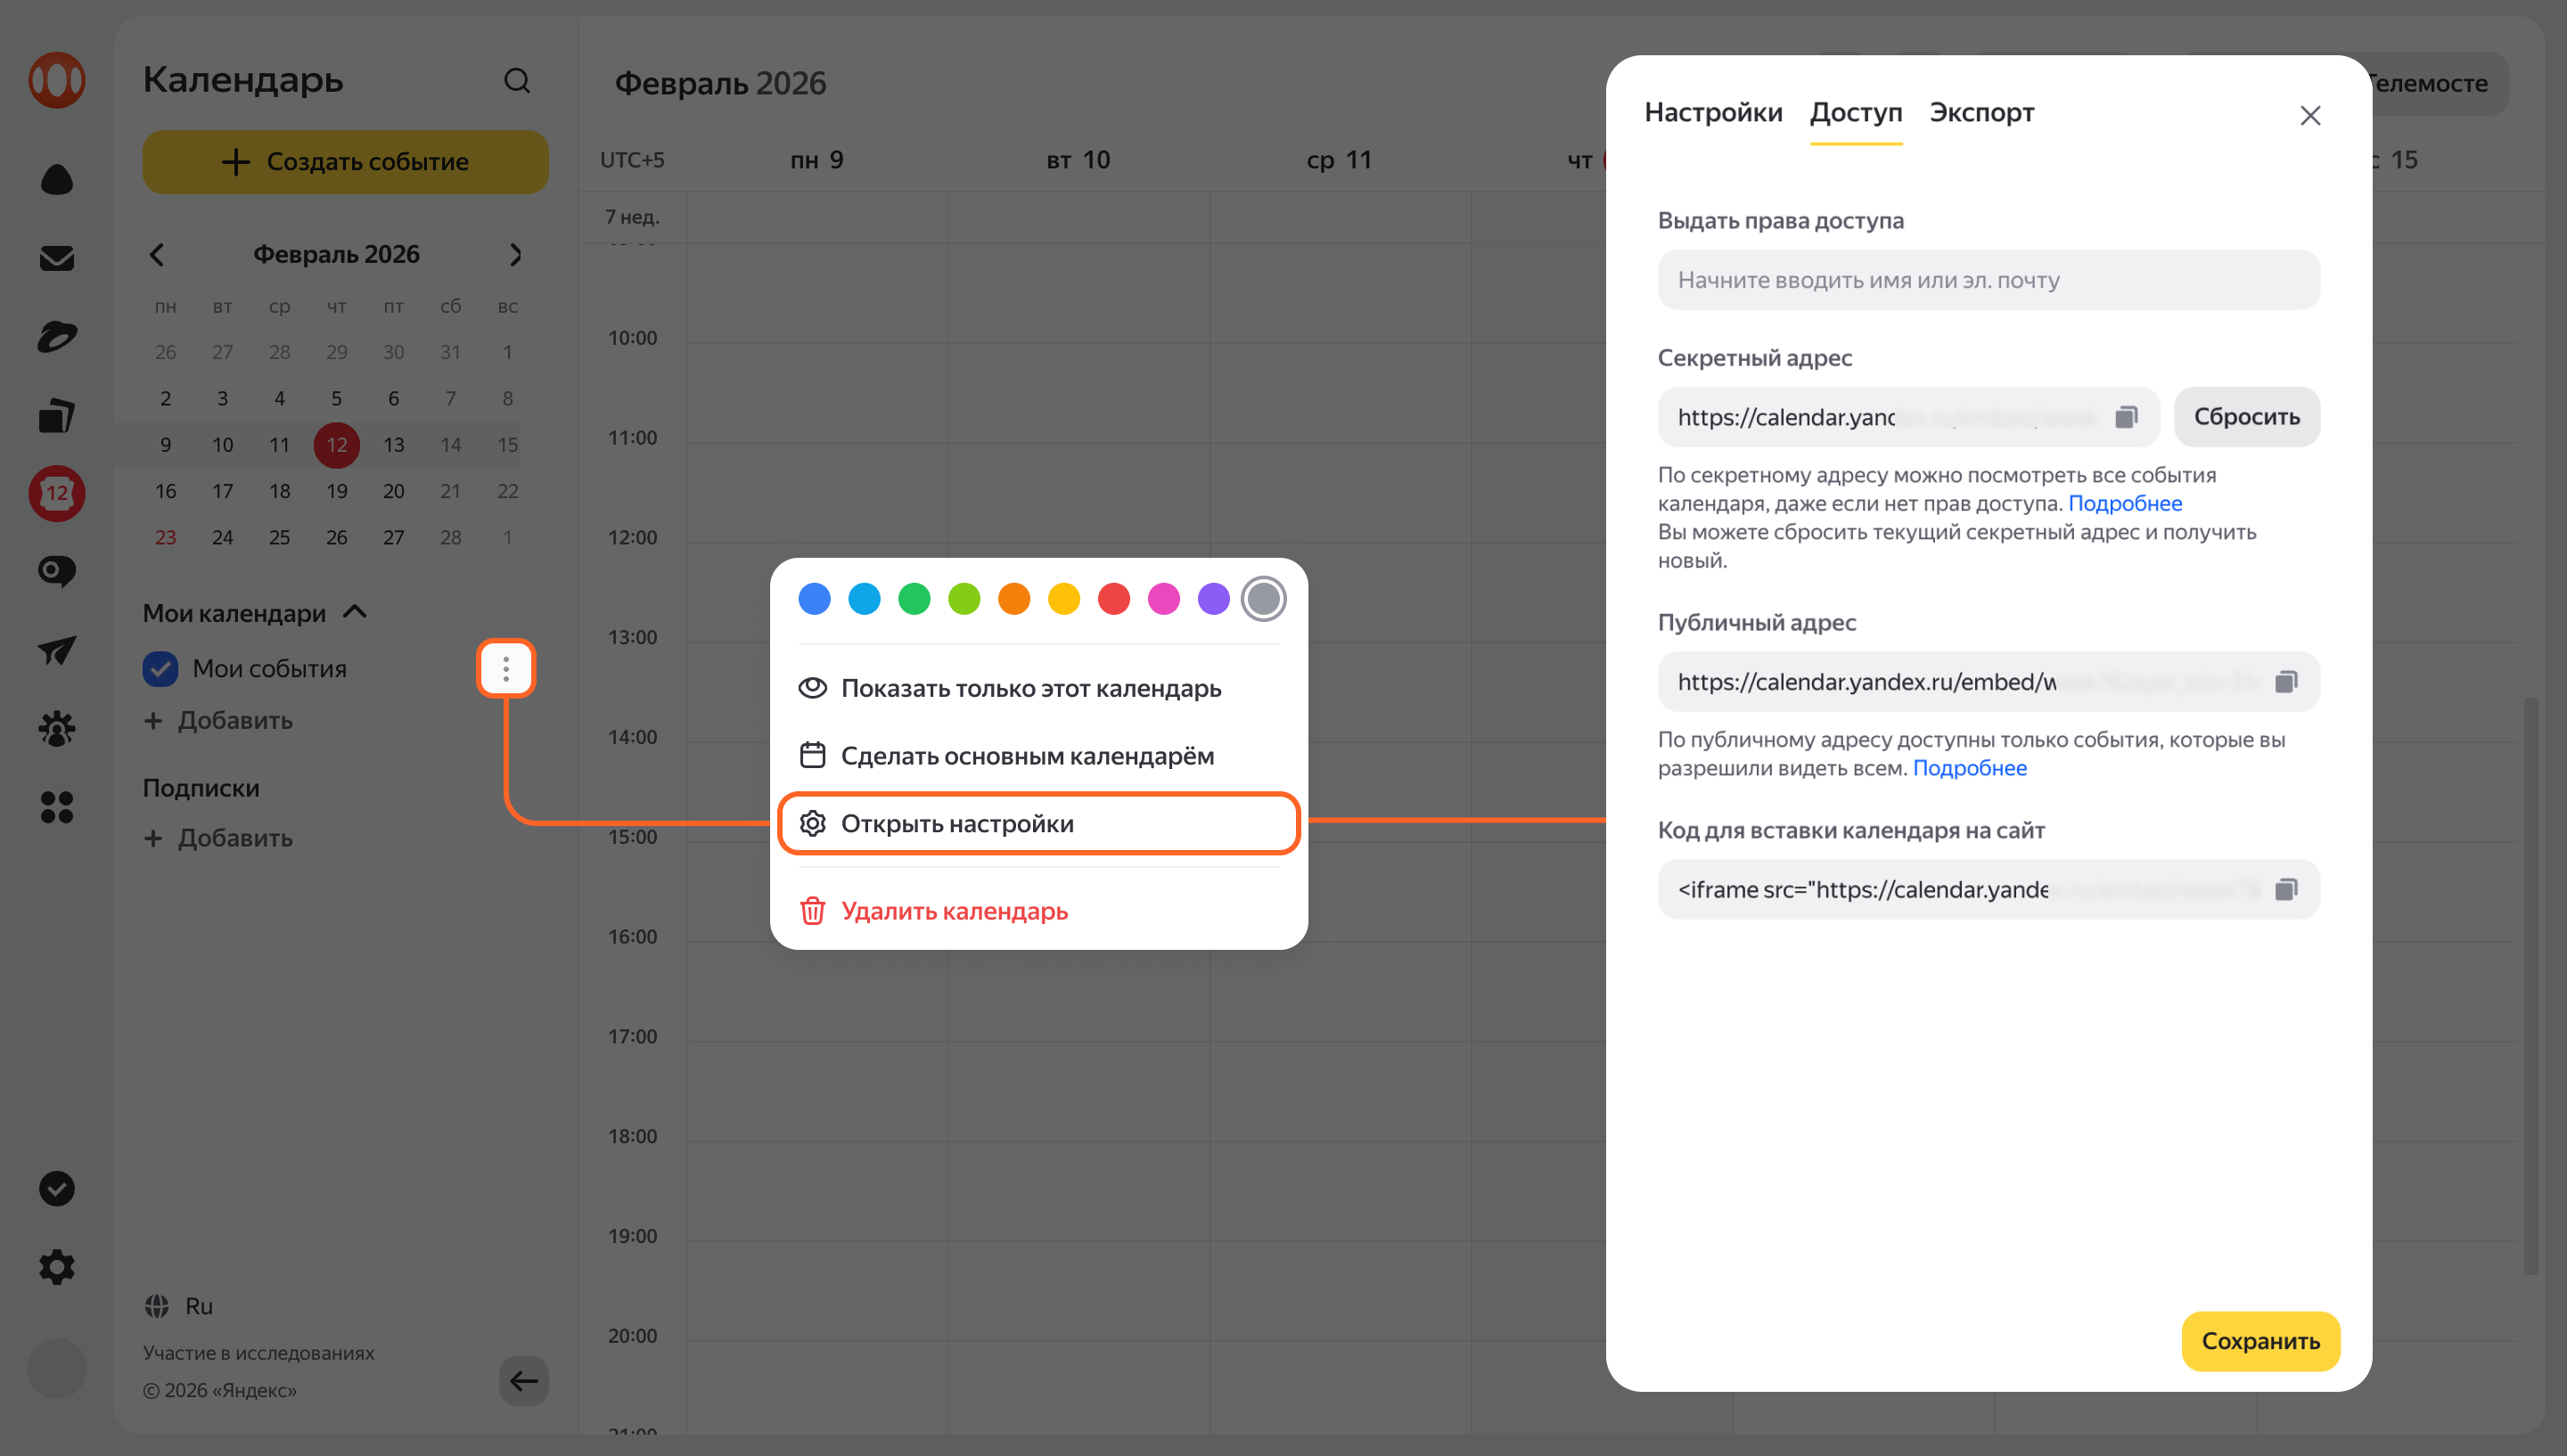
Task: Click the Сбросить button
Action: 2246,417
